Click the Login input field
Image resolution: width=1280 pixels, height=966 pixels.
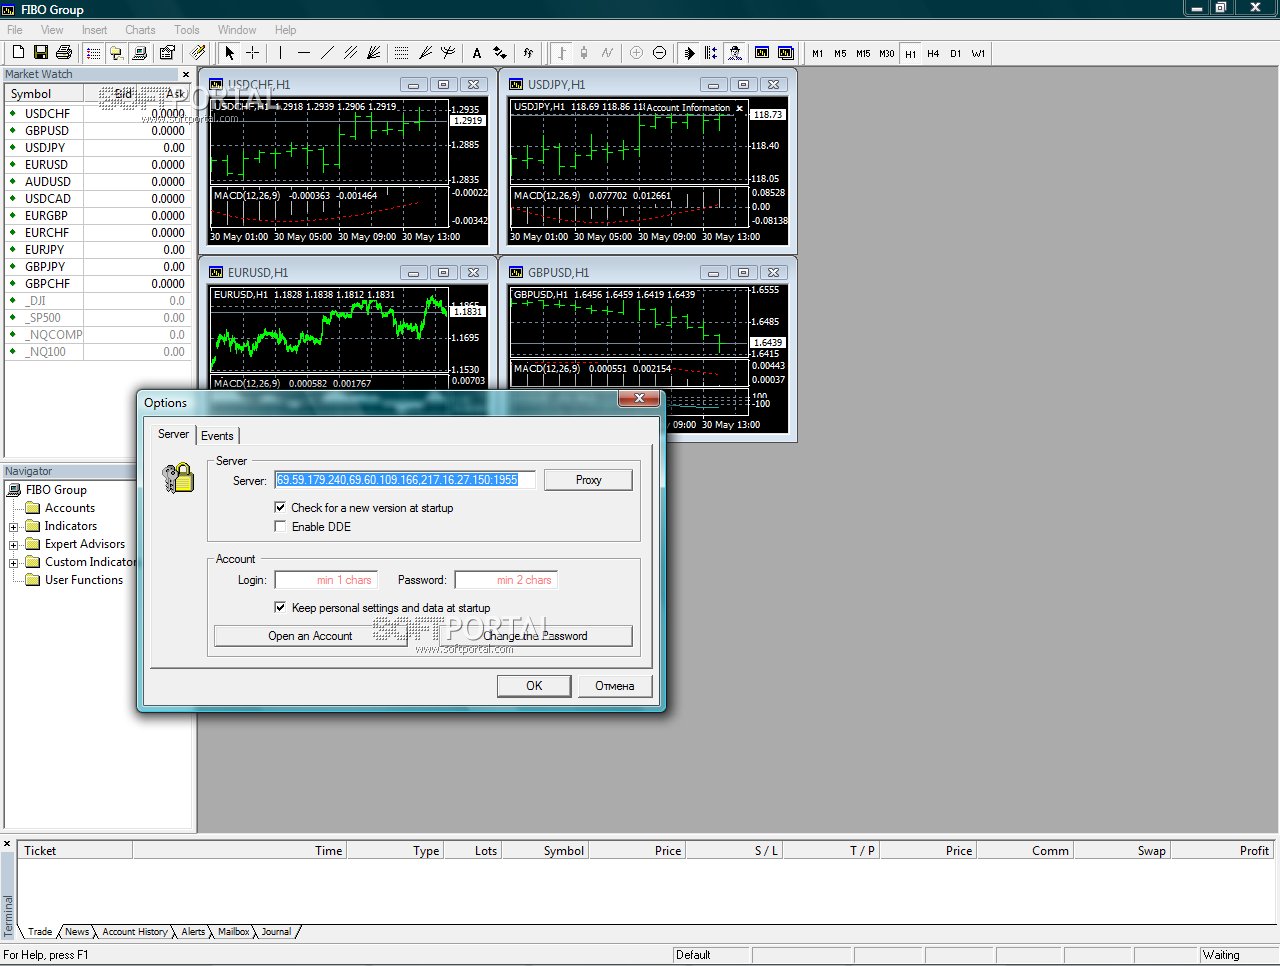[x=325, y=580]
